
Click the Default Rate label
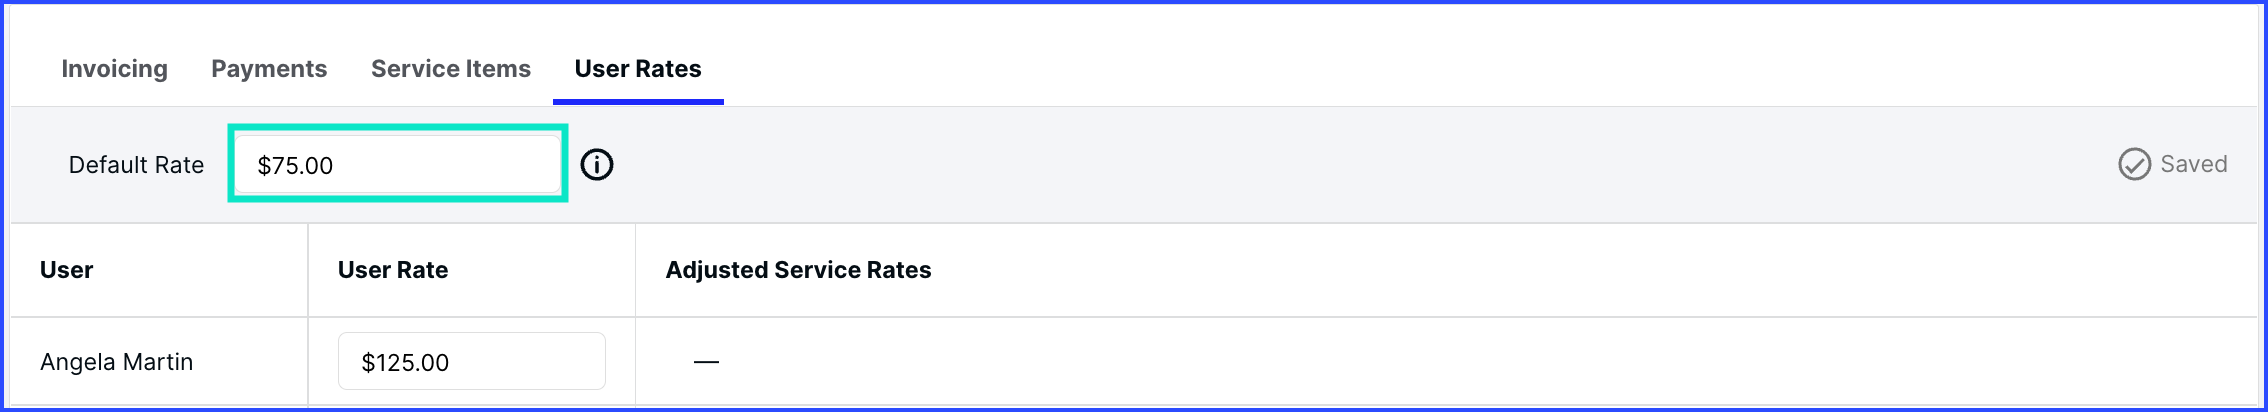pyautogui.click(x=136, y=165)
